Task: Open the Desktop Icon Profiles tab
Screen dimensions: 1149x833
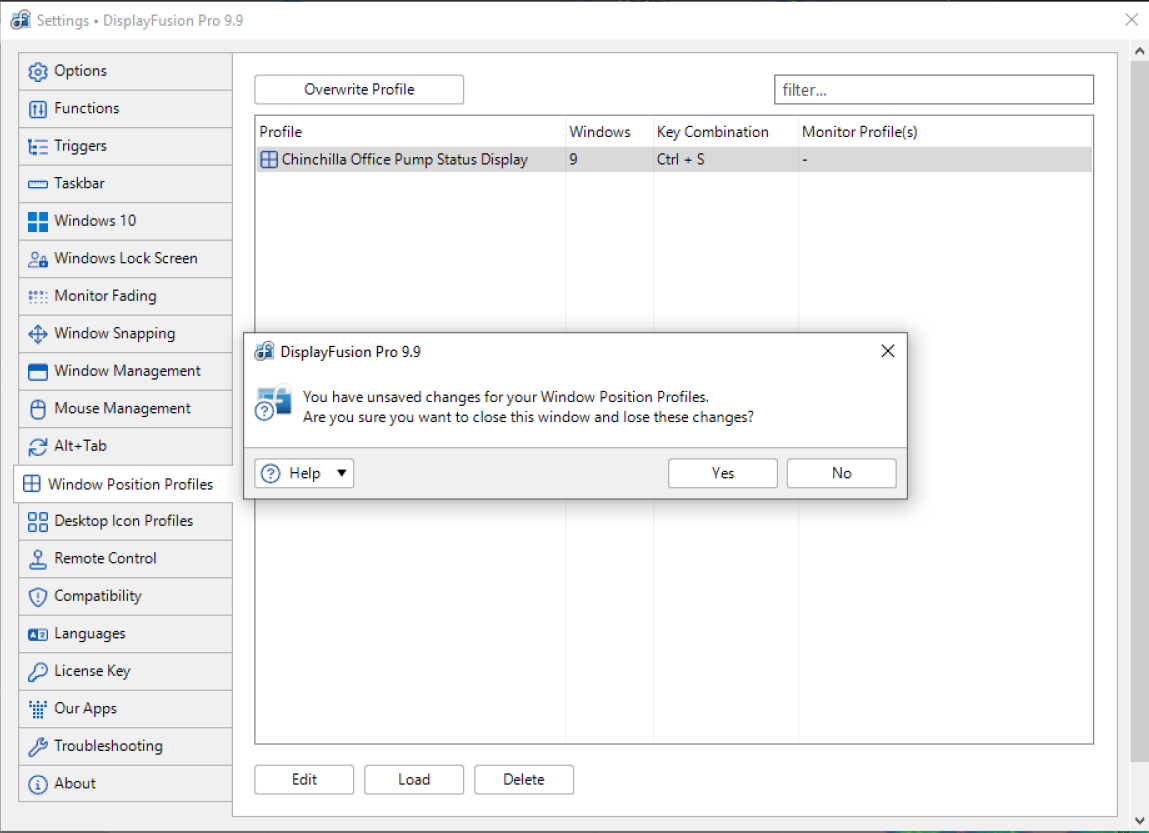Action: point(123,521)
